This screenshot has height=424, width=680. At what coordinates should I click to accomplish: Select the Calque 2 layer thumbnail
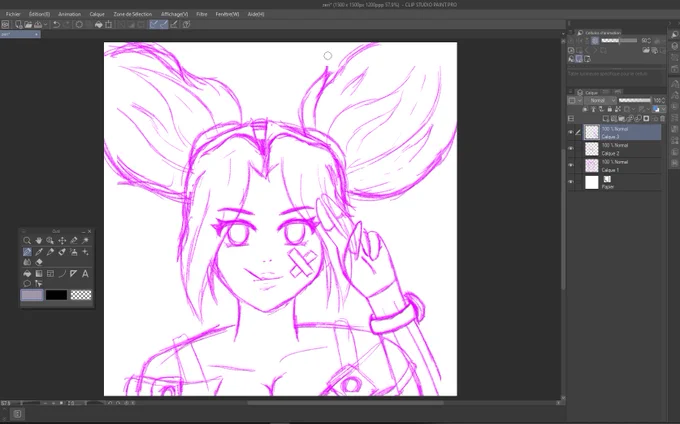click(592, 149)
